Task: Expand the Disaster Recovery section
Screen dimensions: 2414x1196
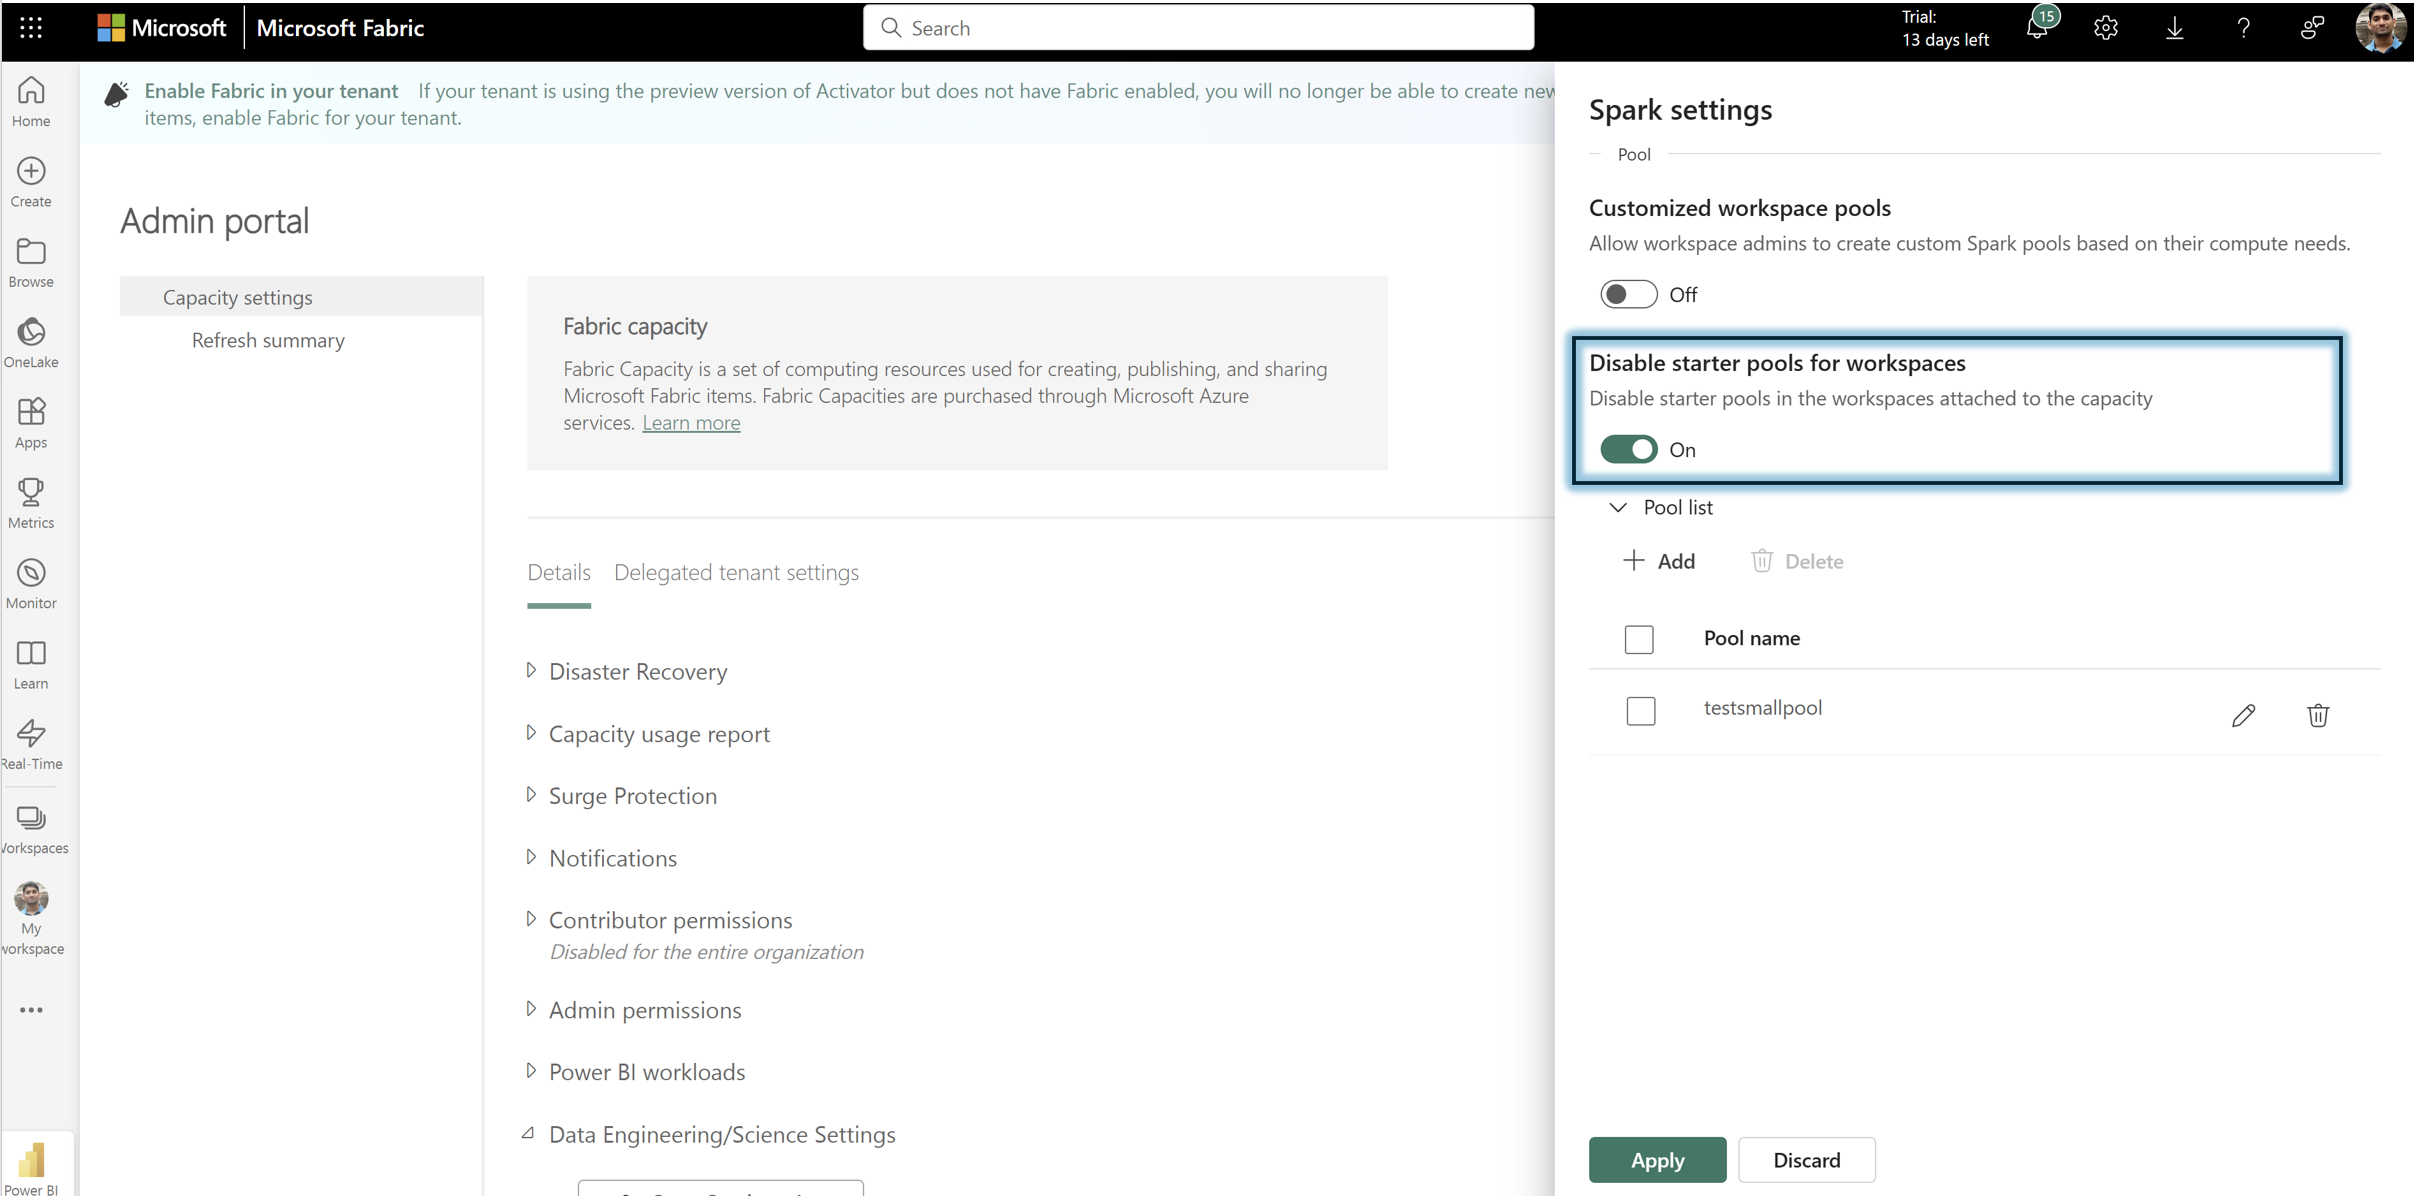Action: 531,670
